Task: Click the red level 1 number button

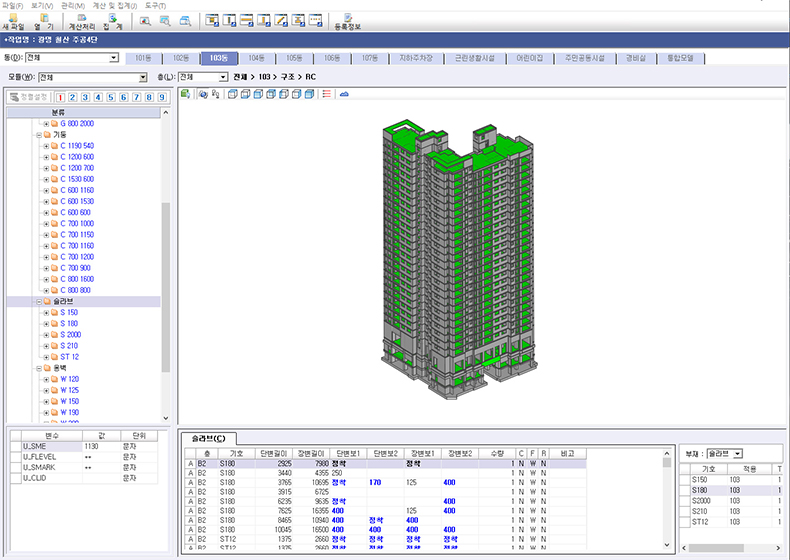Action: pos(60,97)
